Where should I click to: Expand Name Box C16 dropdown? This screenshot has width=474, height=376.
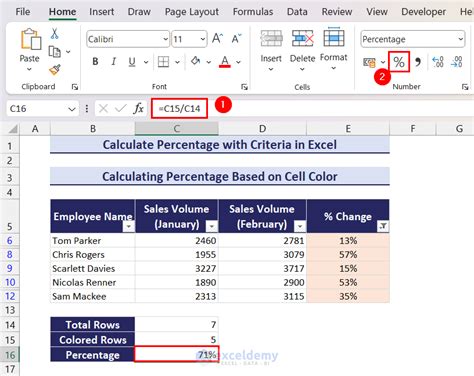(x=72, y=109)
